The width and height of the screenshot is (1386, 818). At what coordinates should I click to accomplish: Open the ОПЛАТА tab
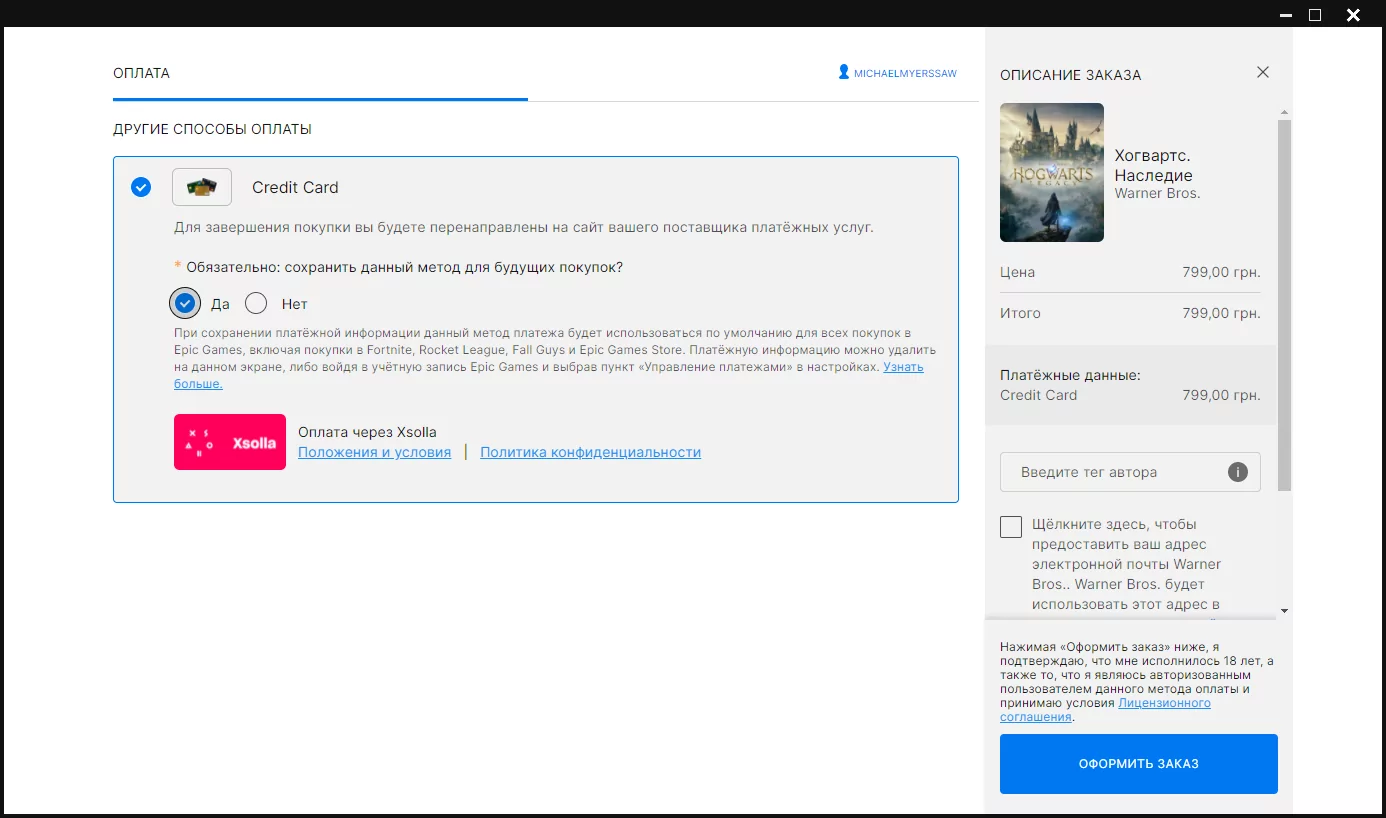pyautogui.click(x=142, y=73)
